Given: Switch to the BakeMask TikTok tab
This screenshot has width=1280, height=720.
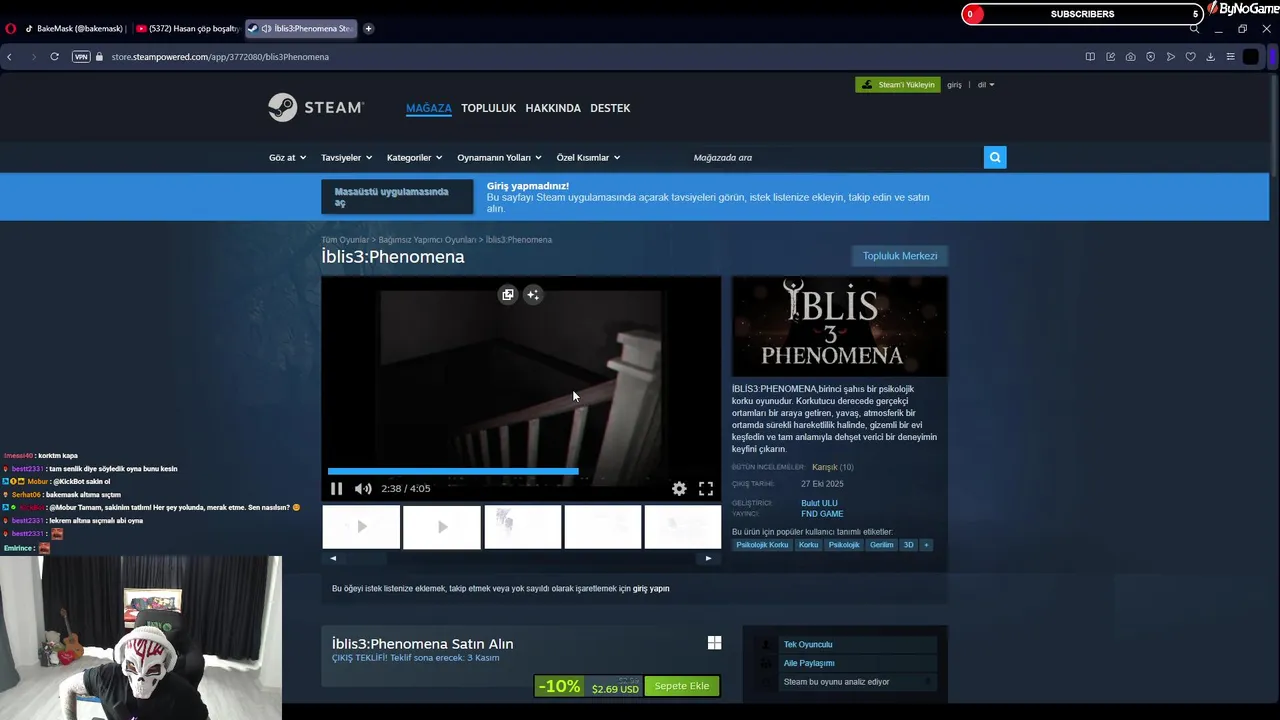Looking at the screenshot, I should tap(74, 28).
